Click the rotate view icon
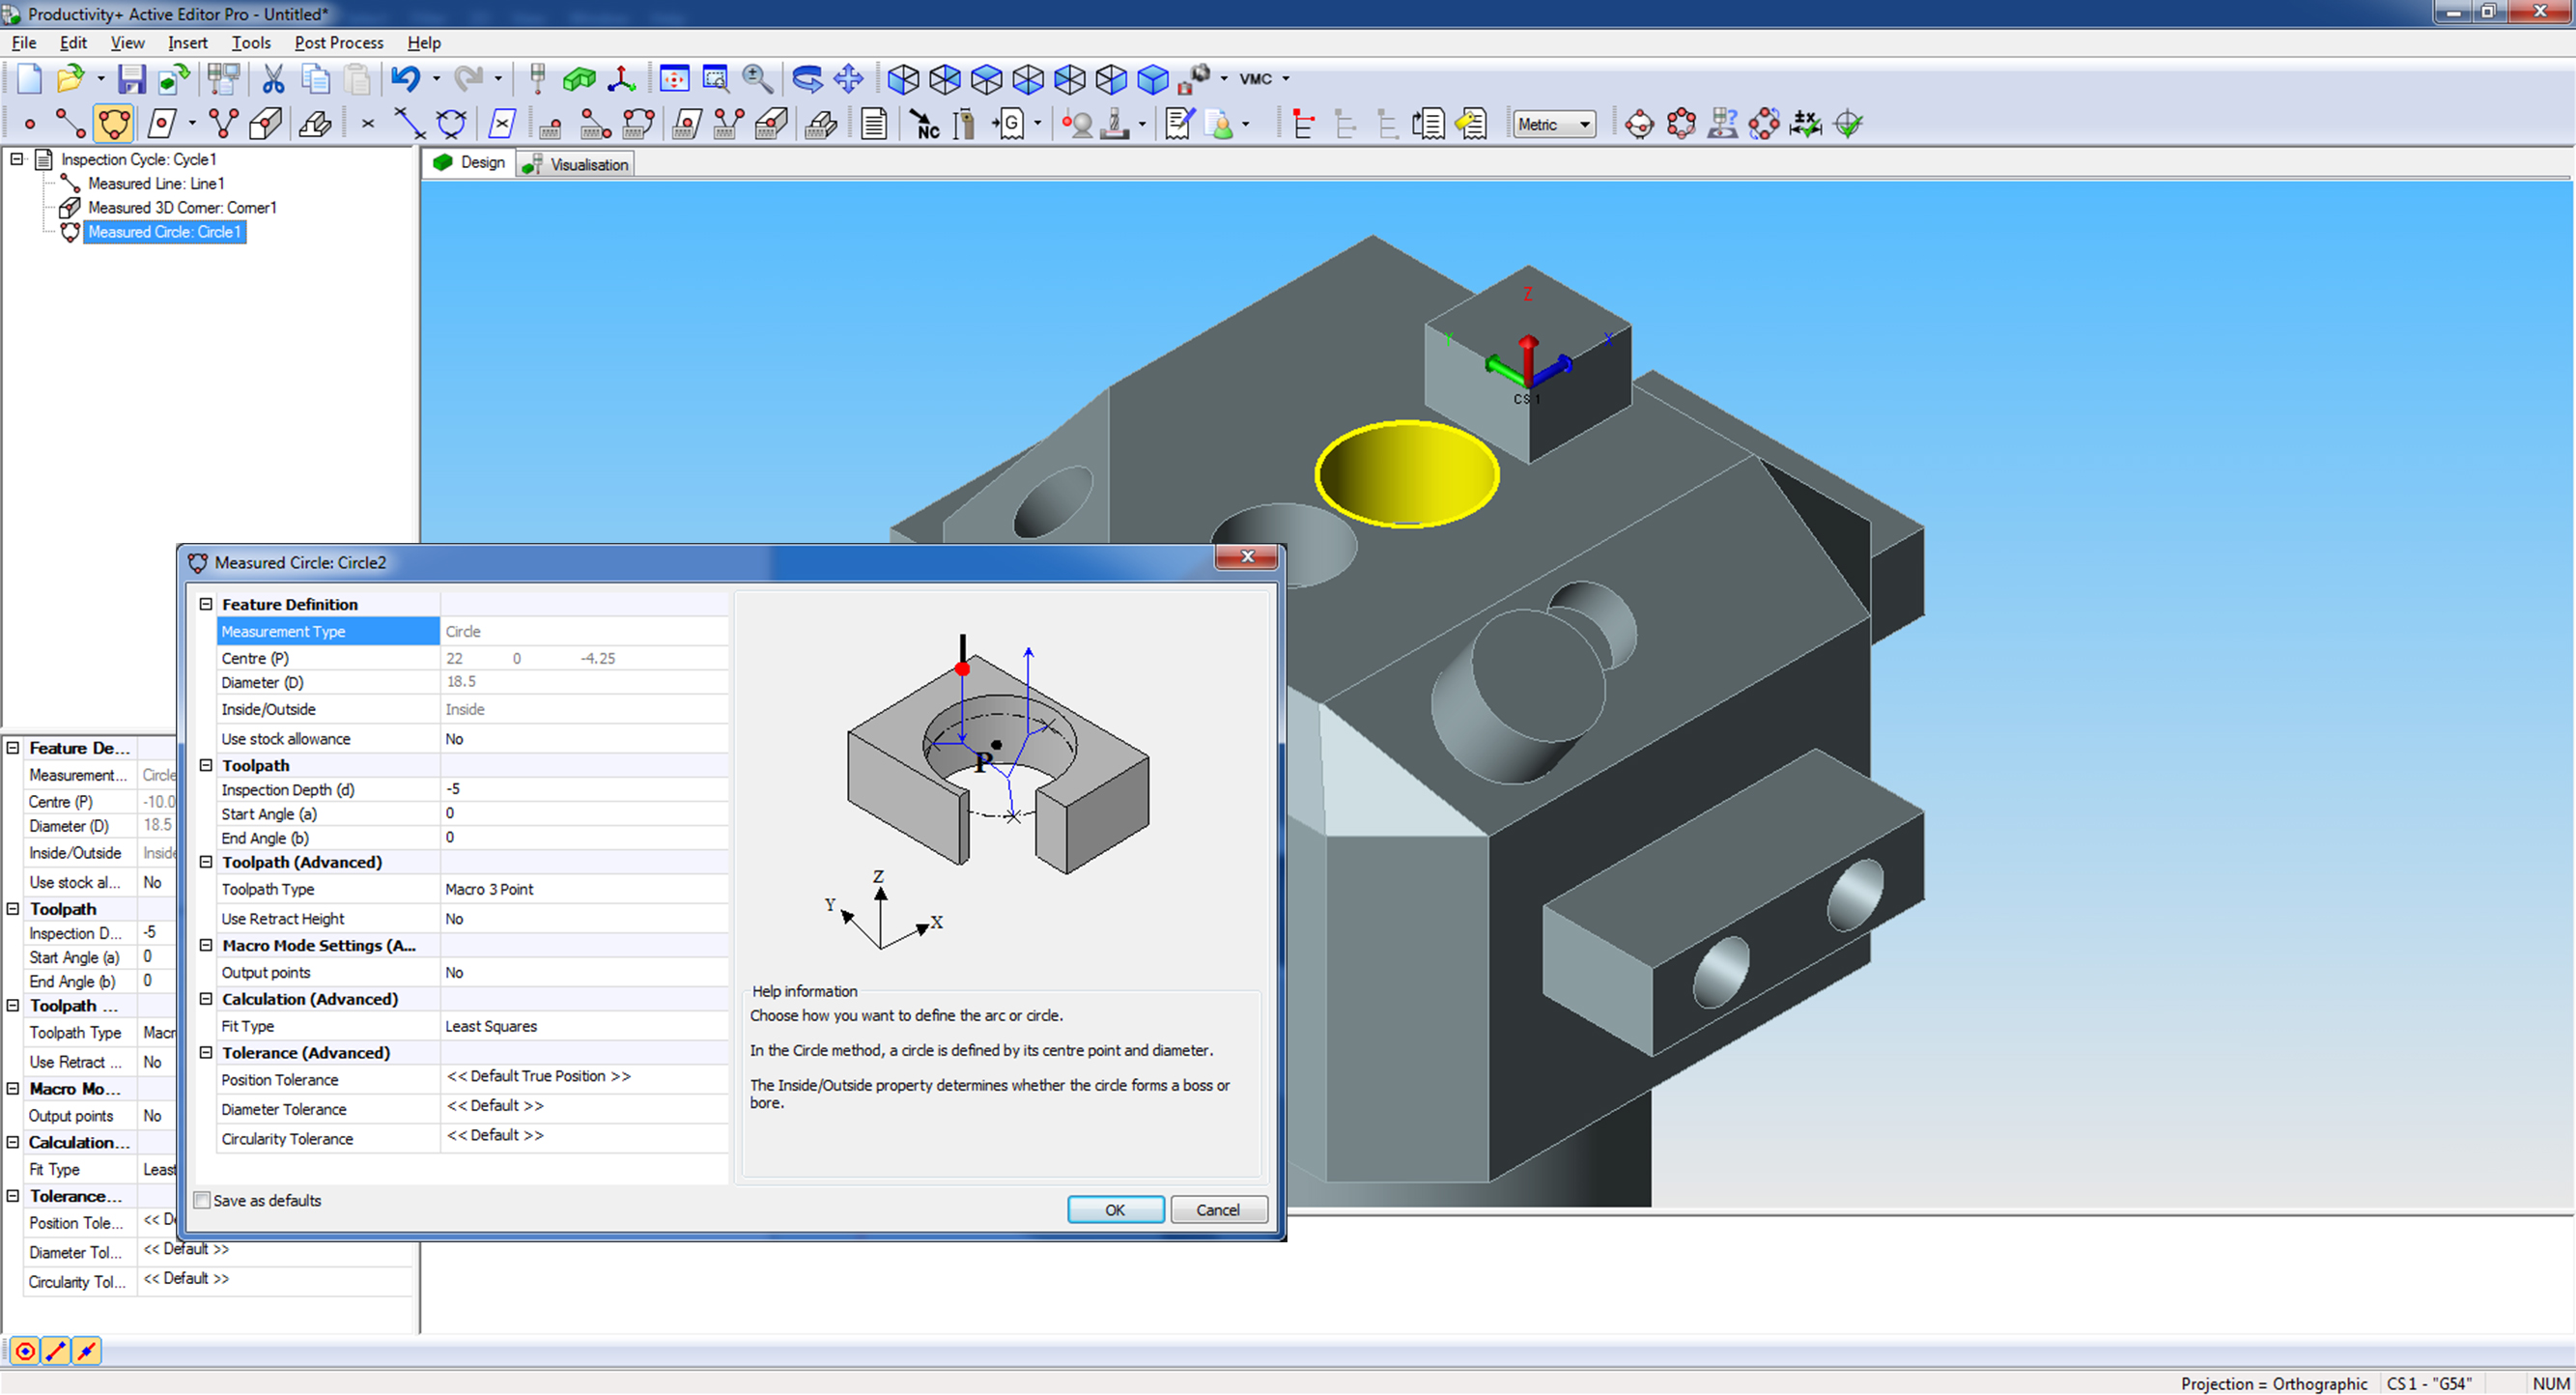 (x=806, y=79)
